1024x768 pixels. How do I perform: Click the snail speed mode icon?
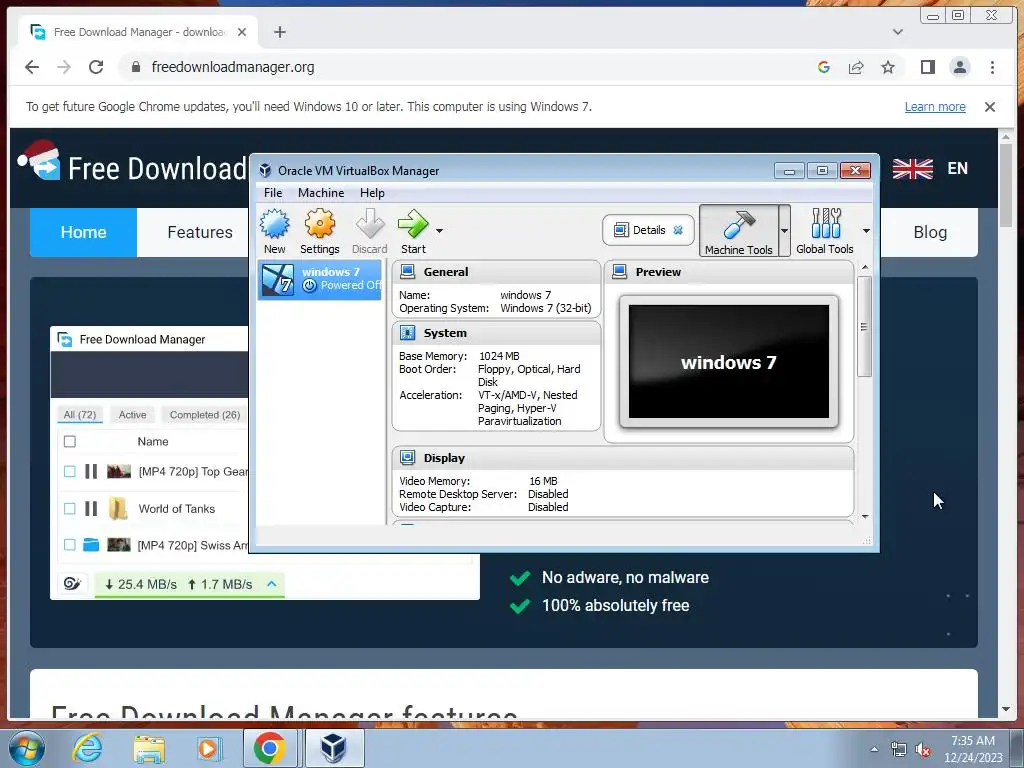click(x=72, y=584)
